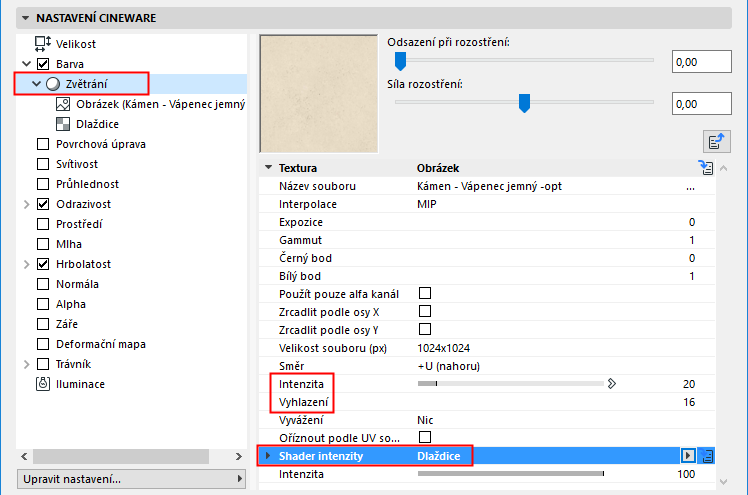Viewport: 748px width, 495px height.
Task: Click the limestone texture preview thumbnail
Action: pos(319,93)
